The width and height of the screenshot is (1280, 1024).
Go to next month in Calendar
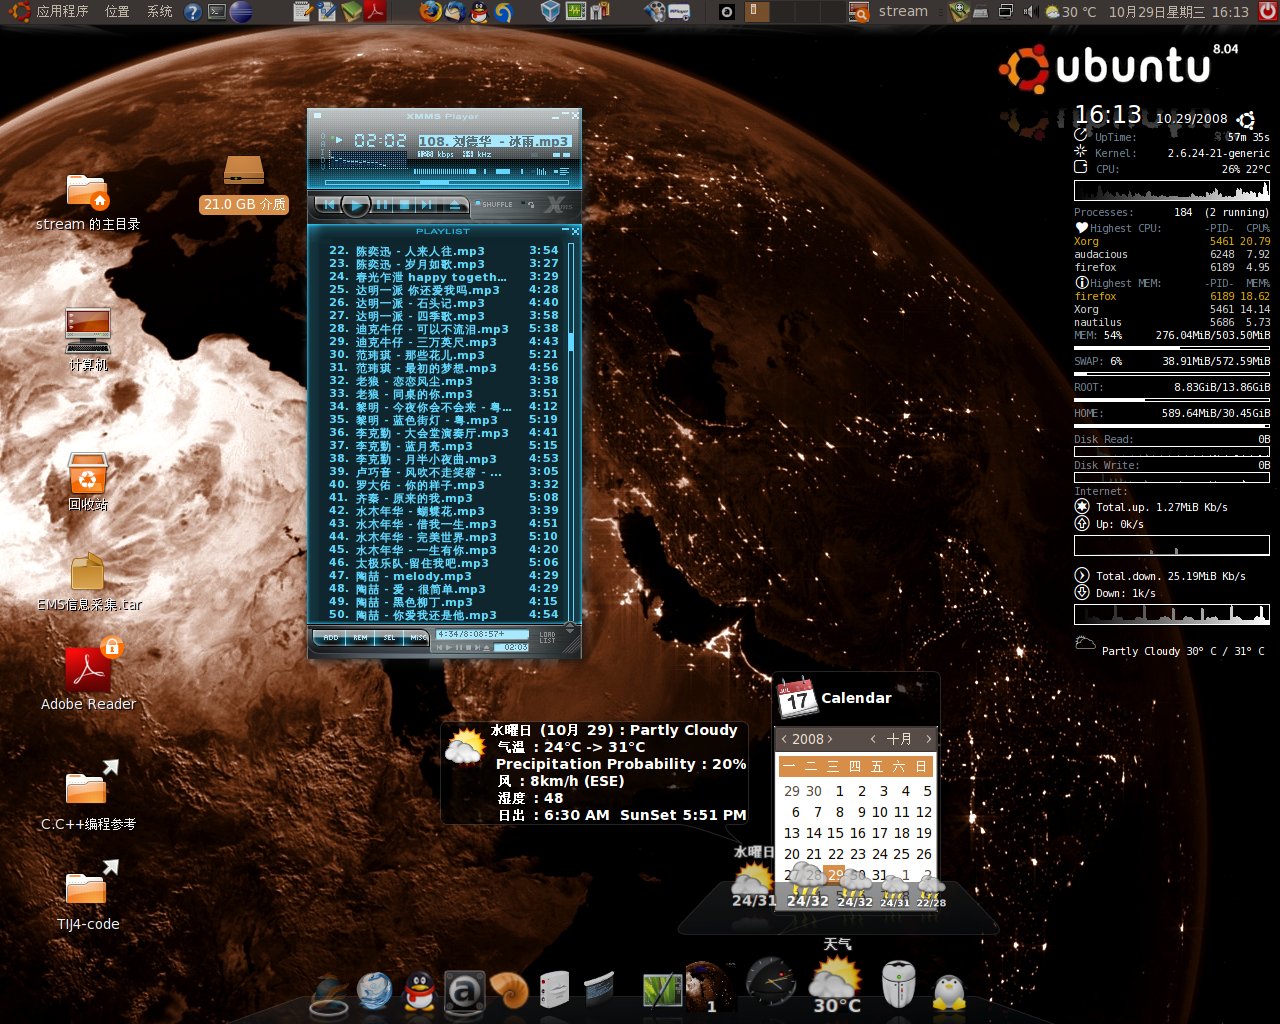928,739
